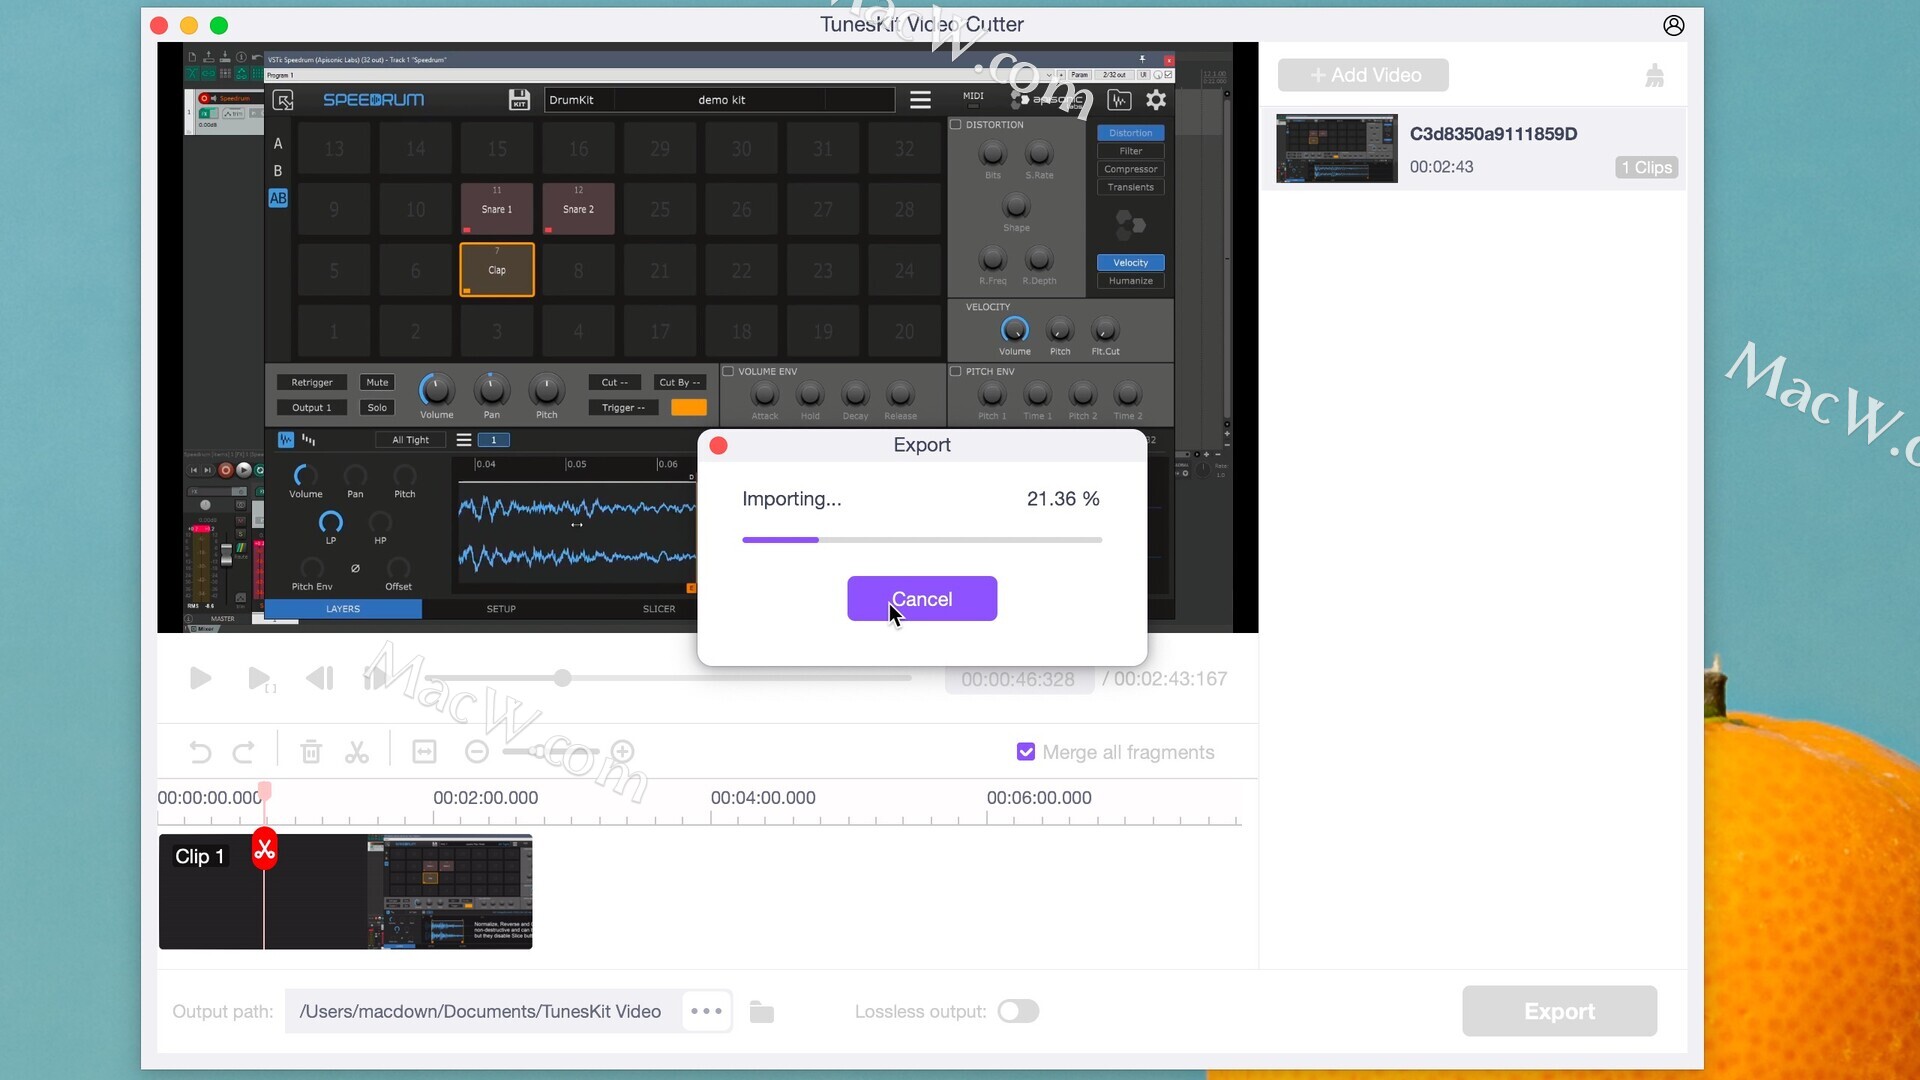Click the Export button
Screen dimensions: 1920x1080
(1559, 1011)
